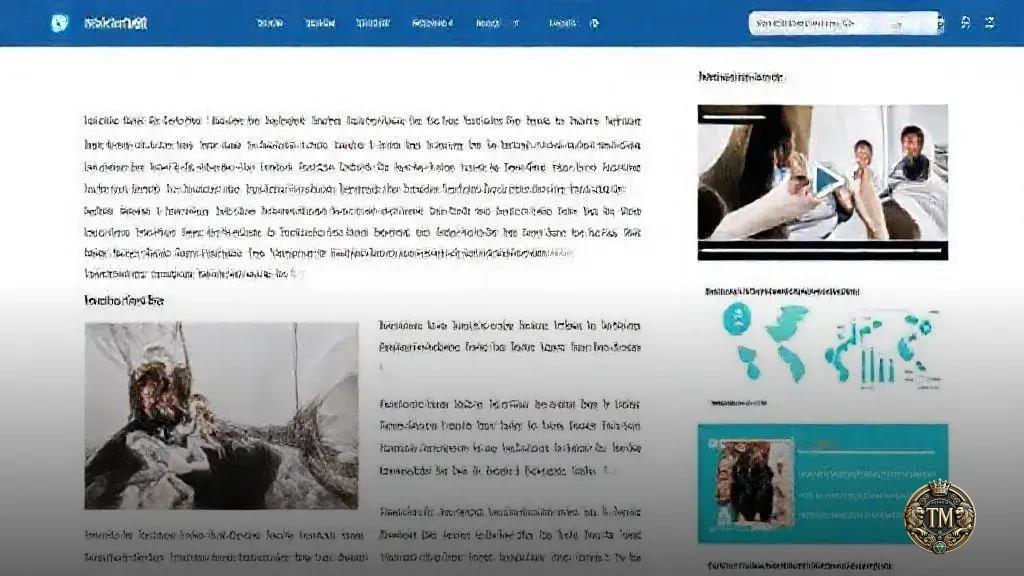Click the icon following the last navbar link
Image resolution: width=1024 pixels, height=576 pixels.
(595, 22)
